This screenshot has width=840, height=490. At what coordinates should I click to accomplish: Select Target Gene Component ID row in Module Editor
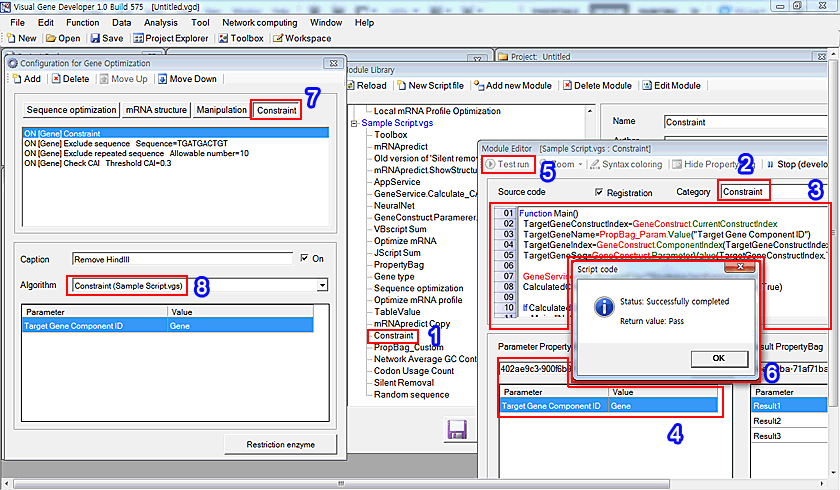(x=609, y=406)
